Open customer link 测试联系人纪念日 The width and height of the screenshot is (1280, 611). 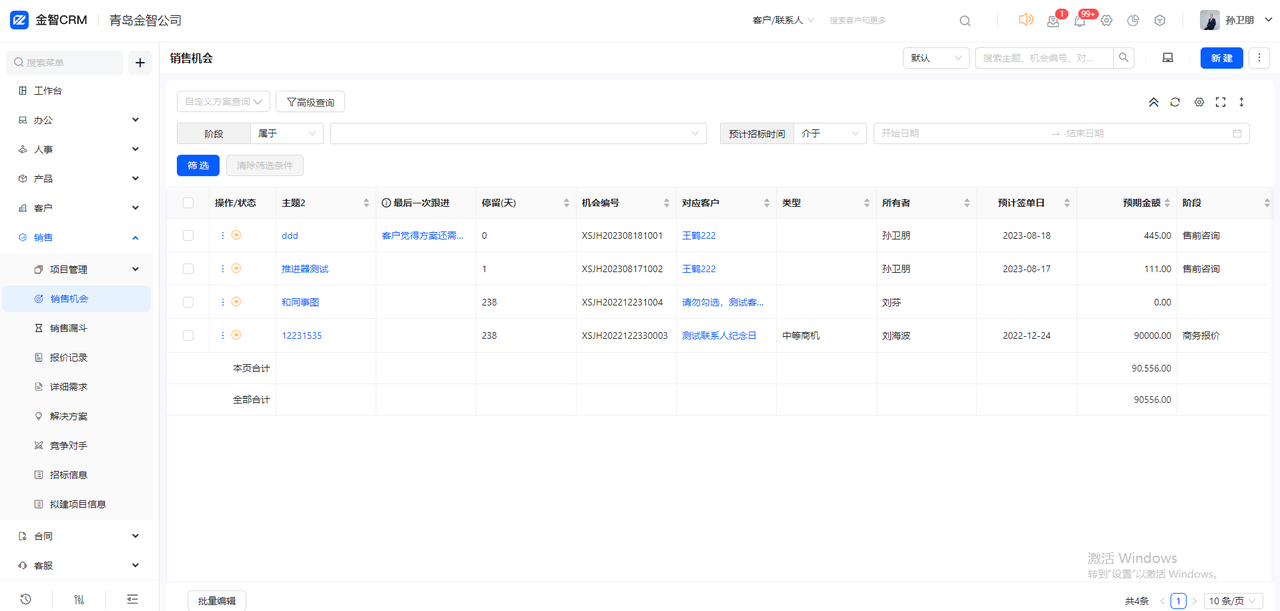(719, 336)
